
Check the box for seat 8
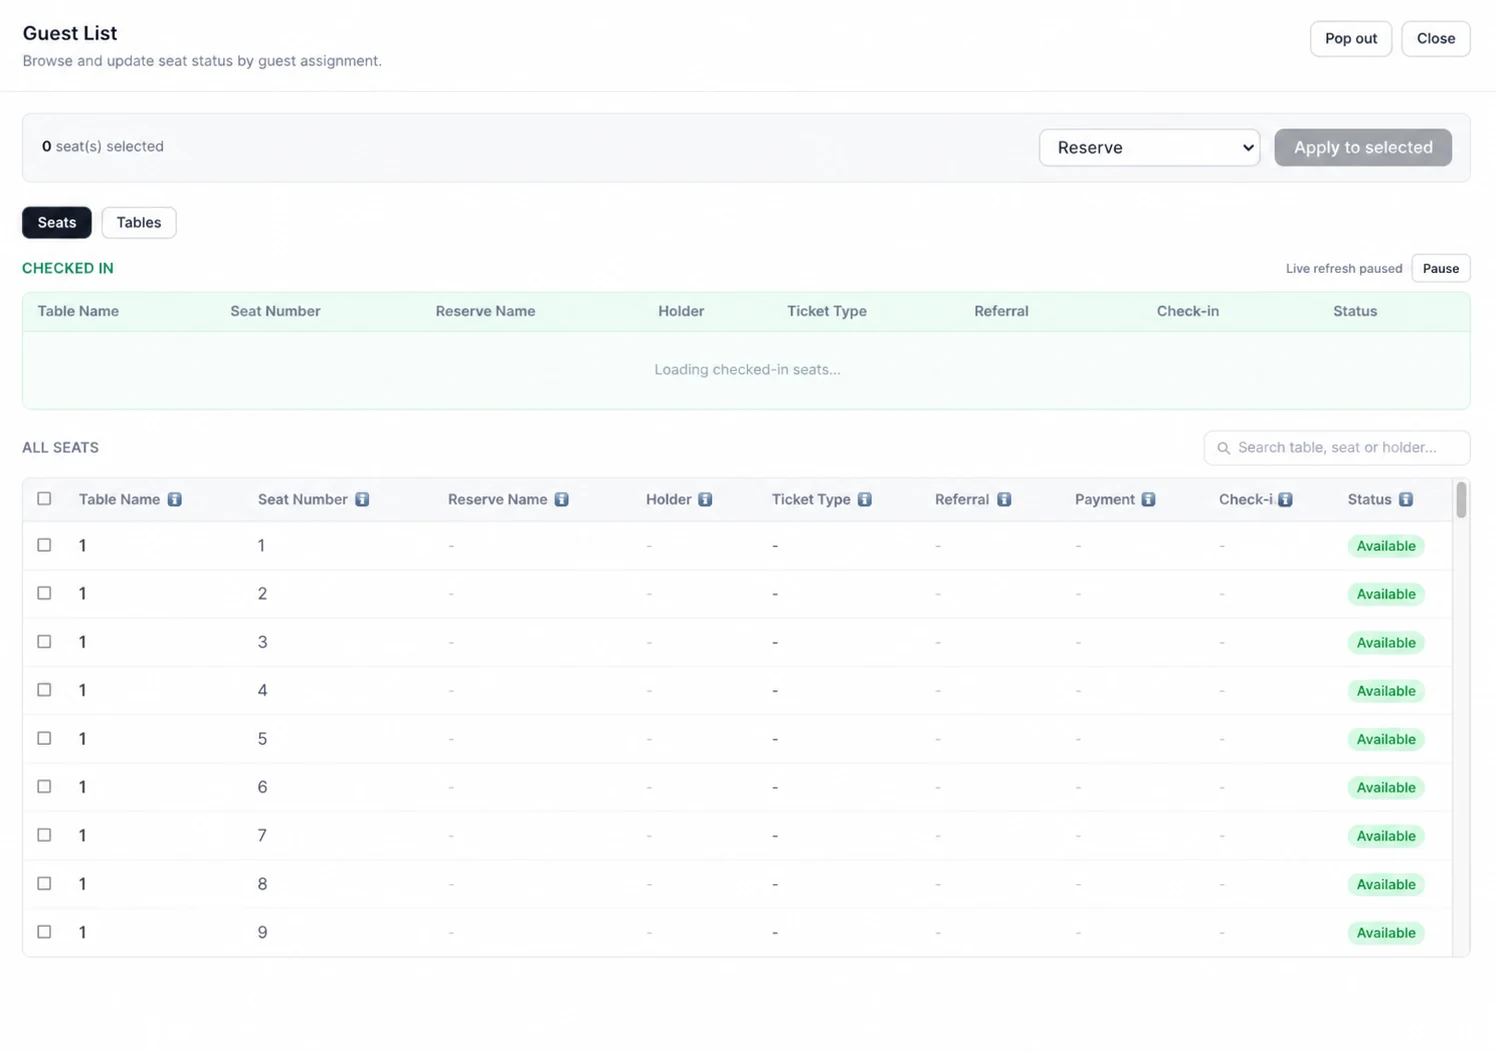click(x=44, y=883)
